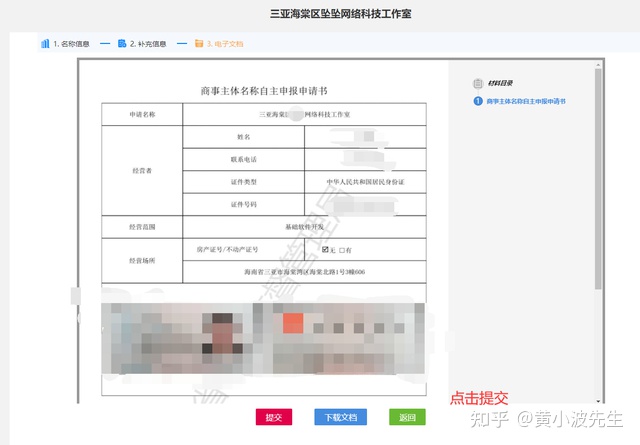The height and width of the screenshot is (445, 640).
Task: Click the 电子文档 step folder icon
Action: pyautogui.click(x=198, y=44)
